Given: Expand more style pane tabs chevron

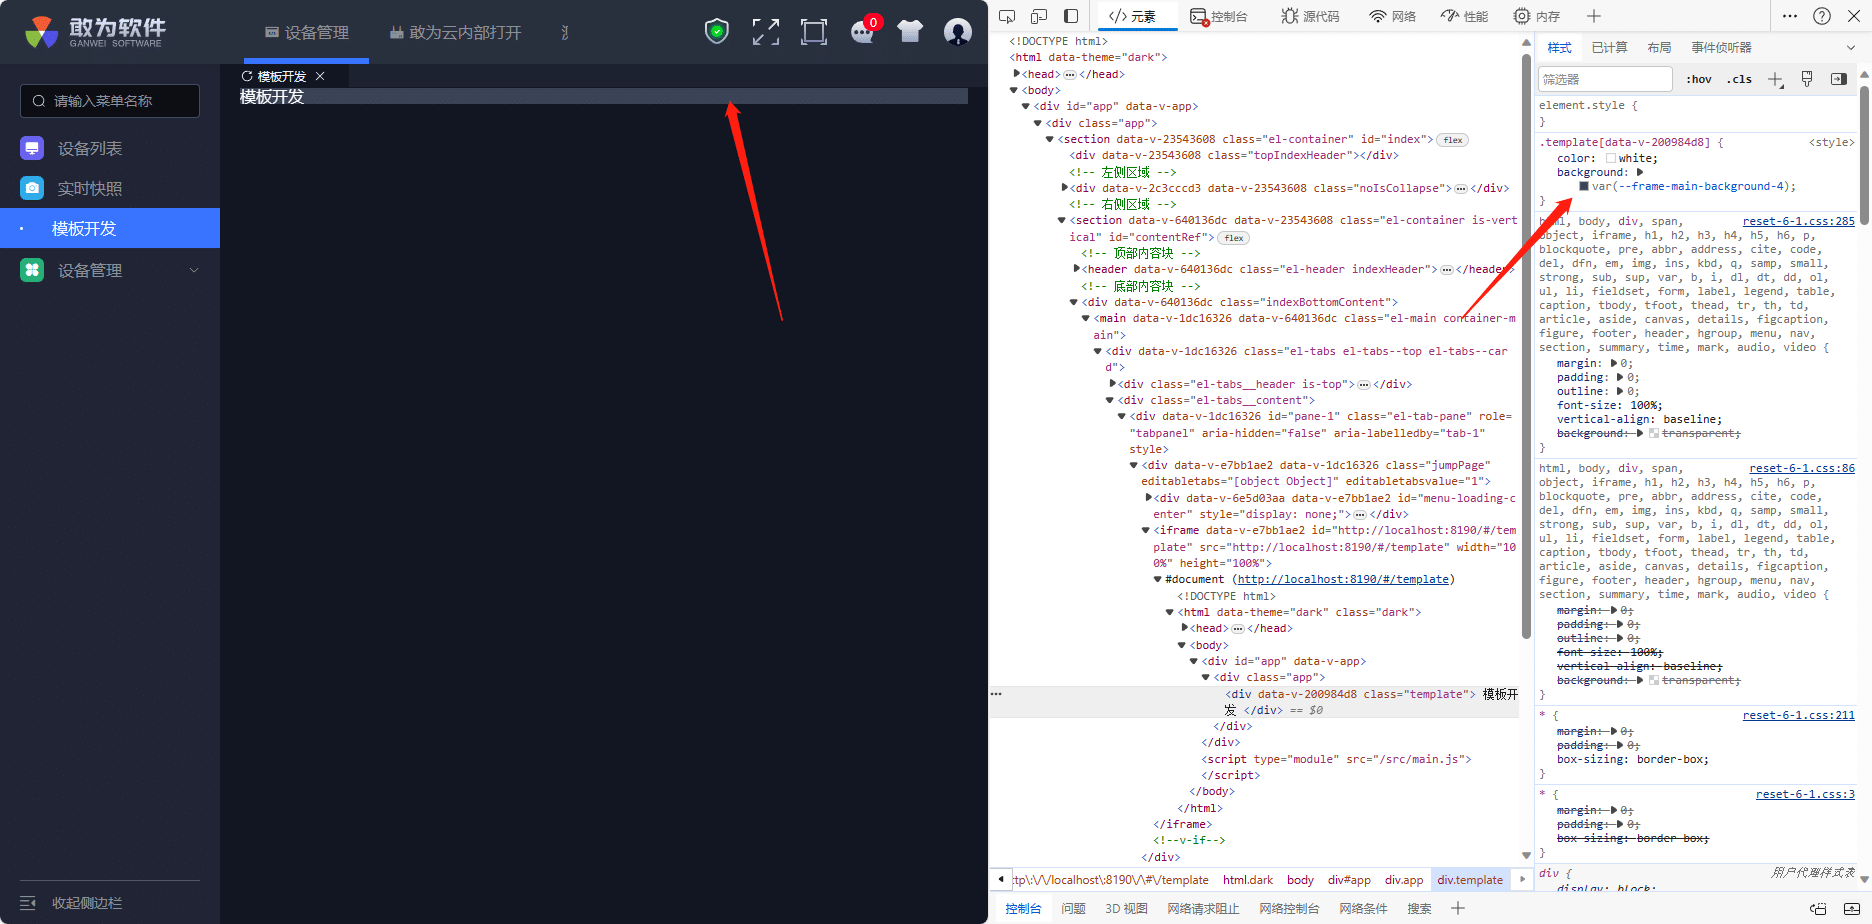Looking at the screenshot, I should (1850, 47).
